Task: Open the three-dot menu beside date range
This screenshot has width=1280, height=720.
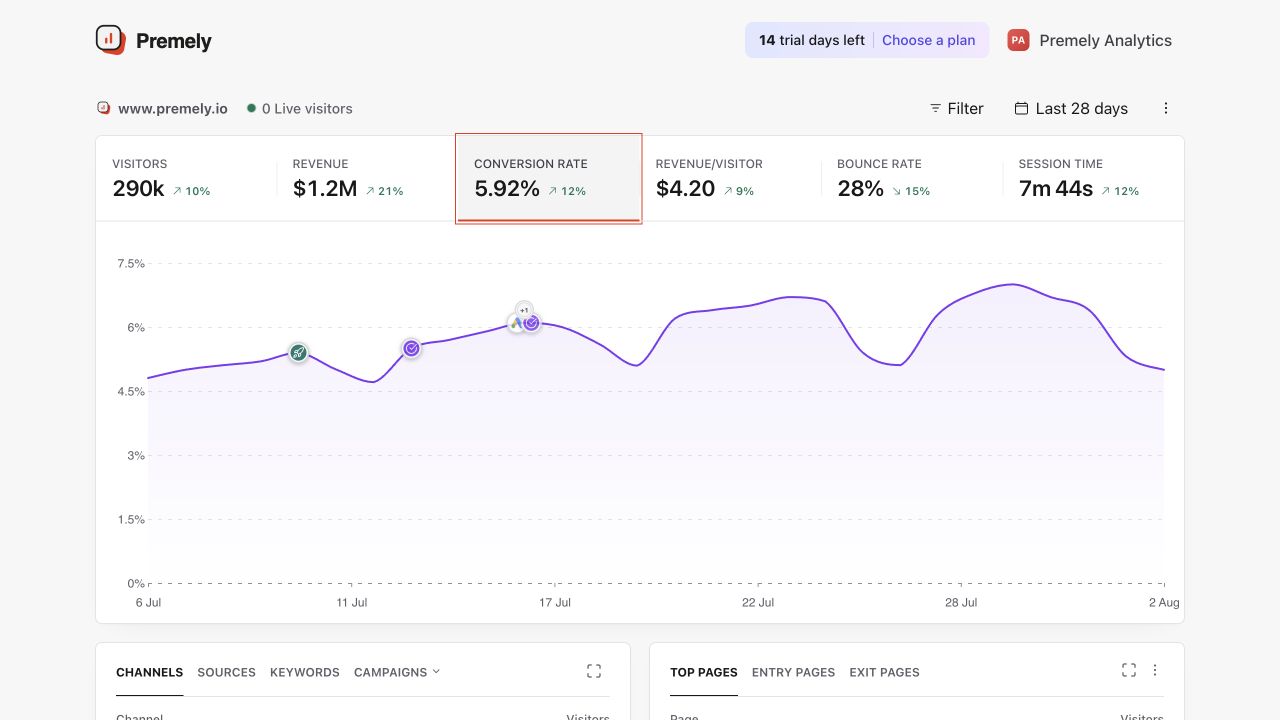Action: tap(1165, 108)
